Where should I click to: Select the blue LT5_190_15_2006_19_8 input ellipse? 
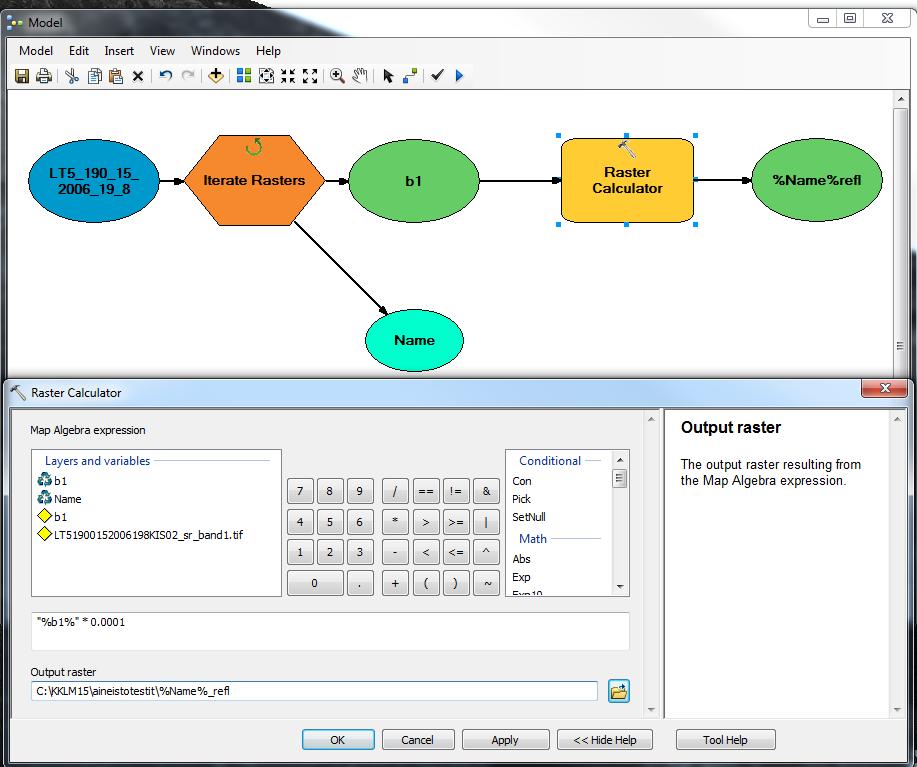click(94, 181)
